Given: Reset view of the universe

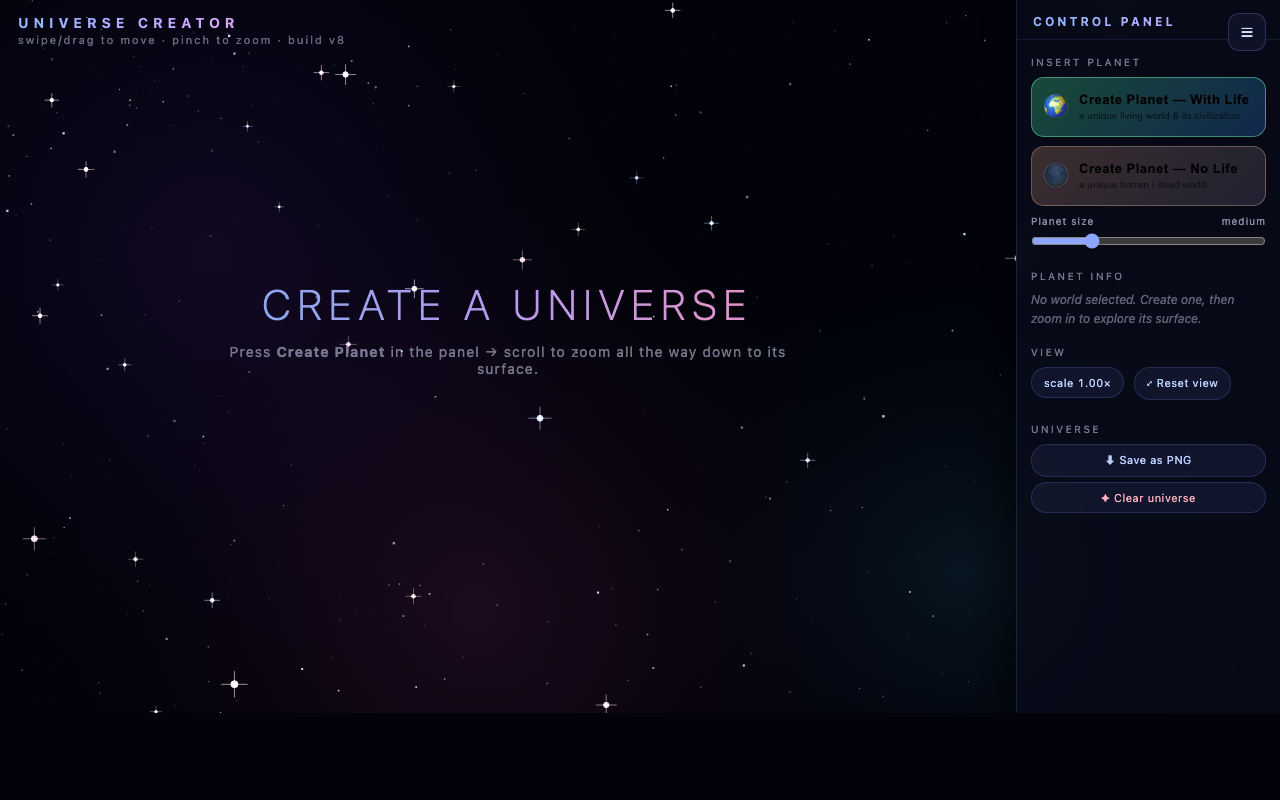Looking at the screenshot, I should click(1182, 383).
